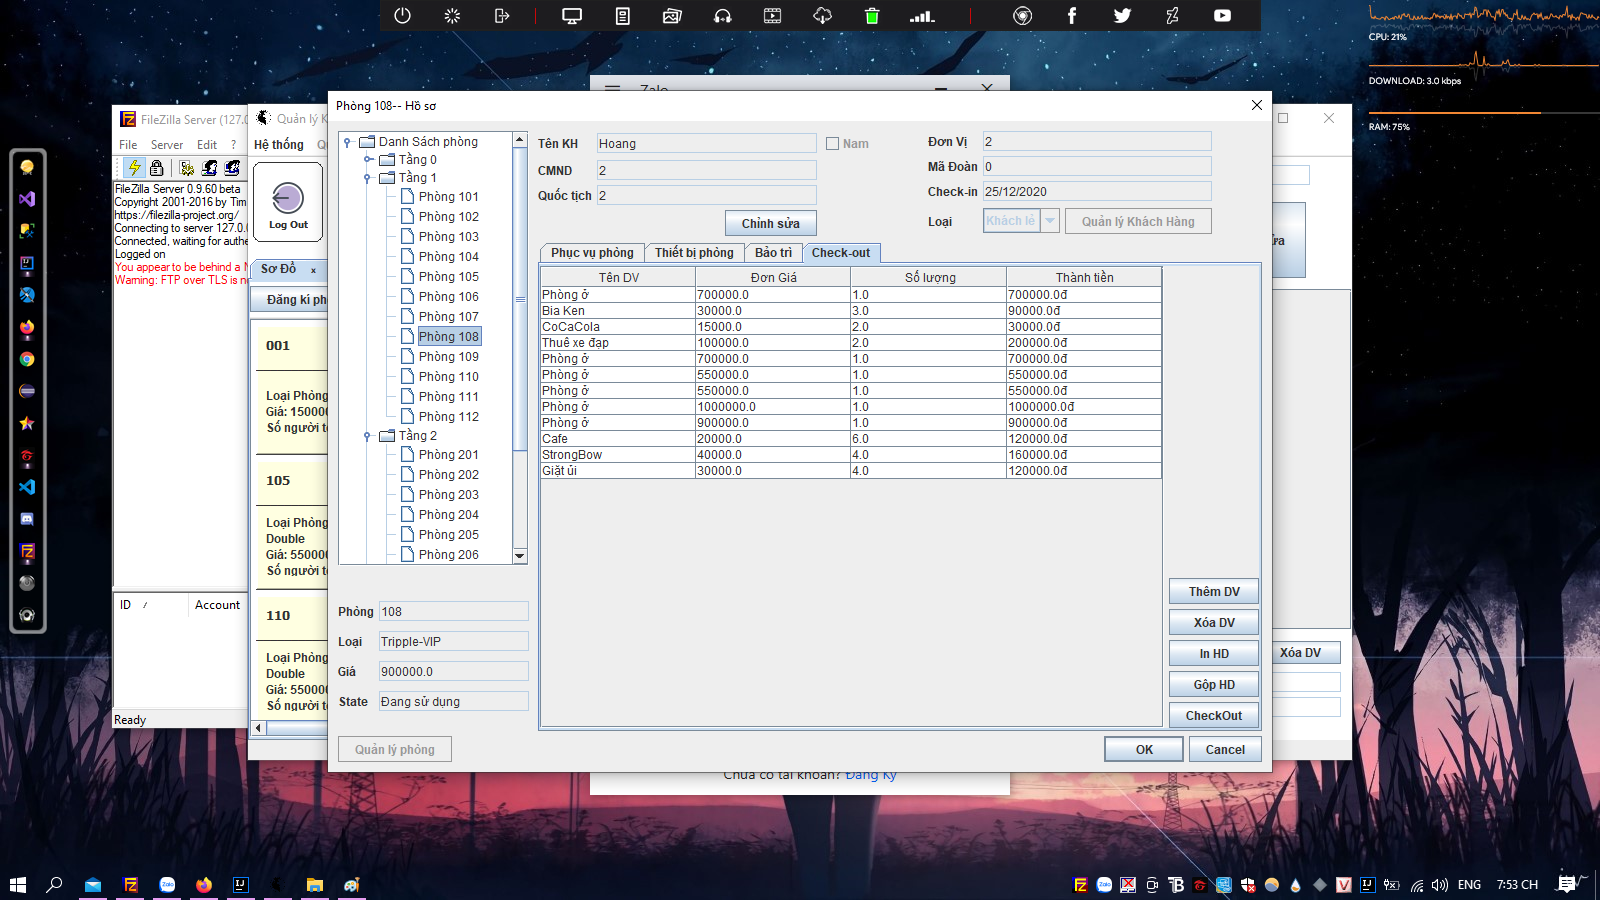
Task: Open Windows Start menu
Action: click(17, 884)
